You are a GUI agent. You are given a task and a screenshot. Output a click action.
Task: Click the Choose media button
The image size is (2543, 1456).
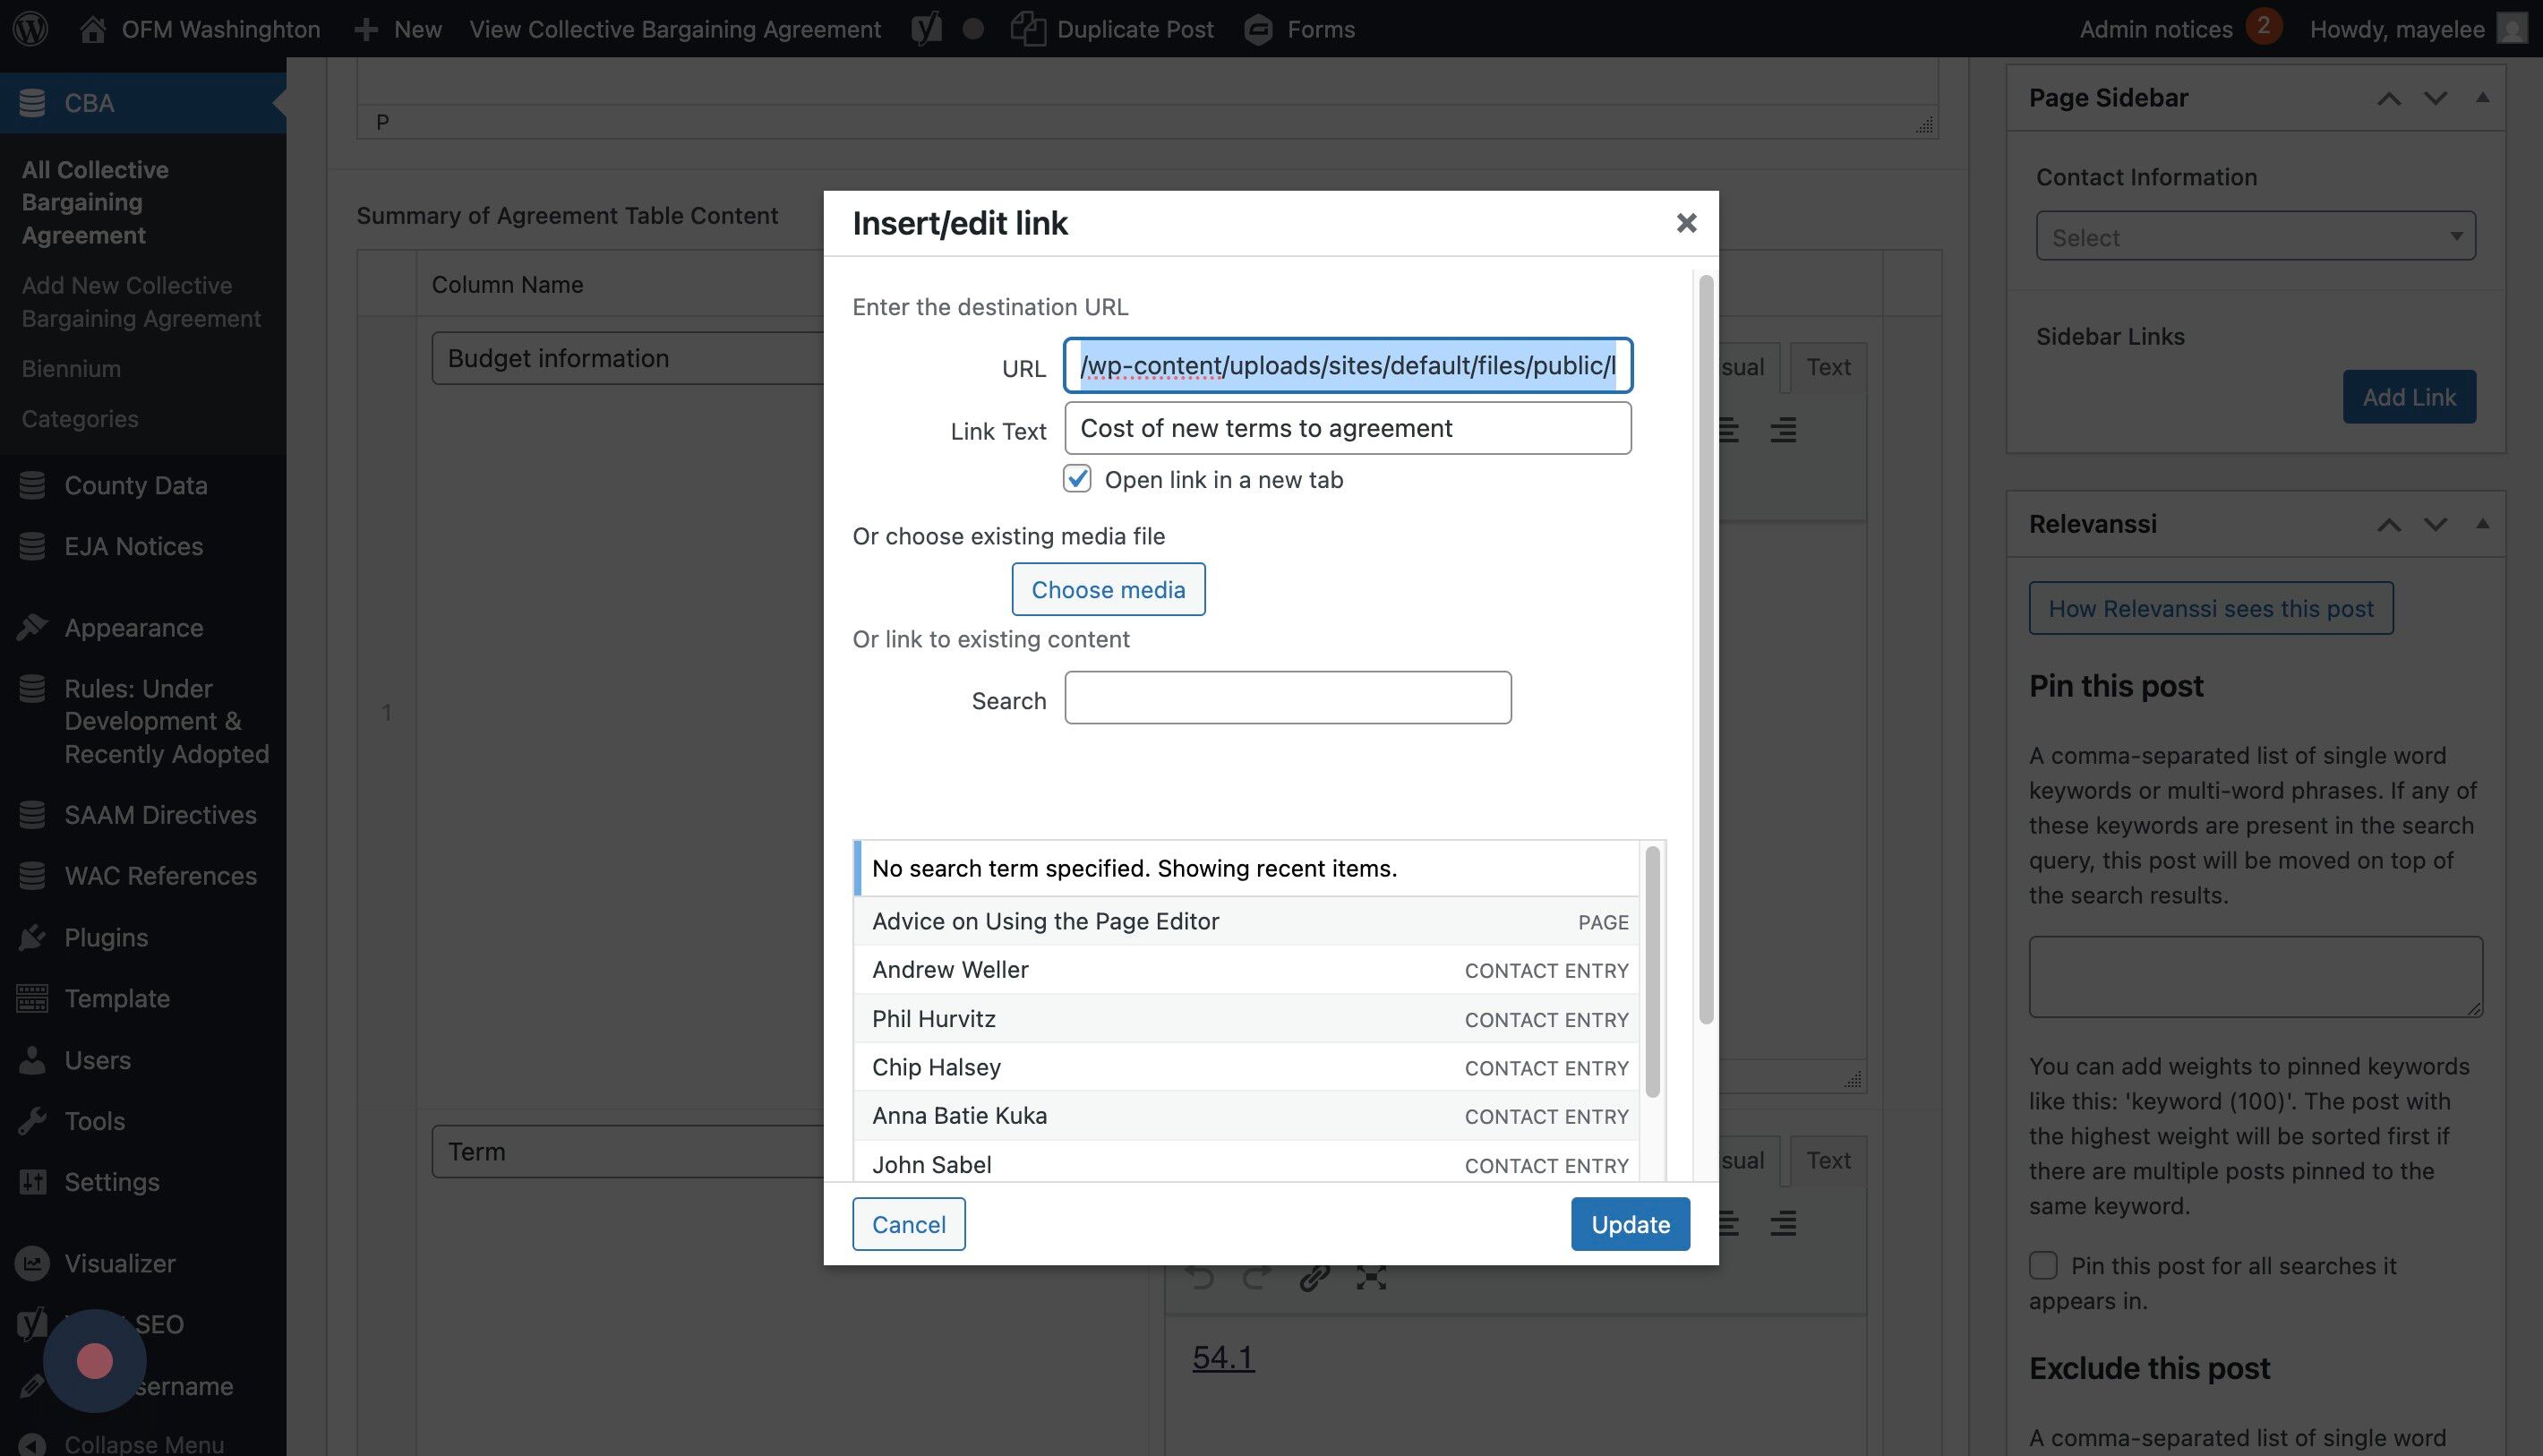1108,589
